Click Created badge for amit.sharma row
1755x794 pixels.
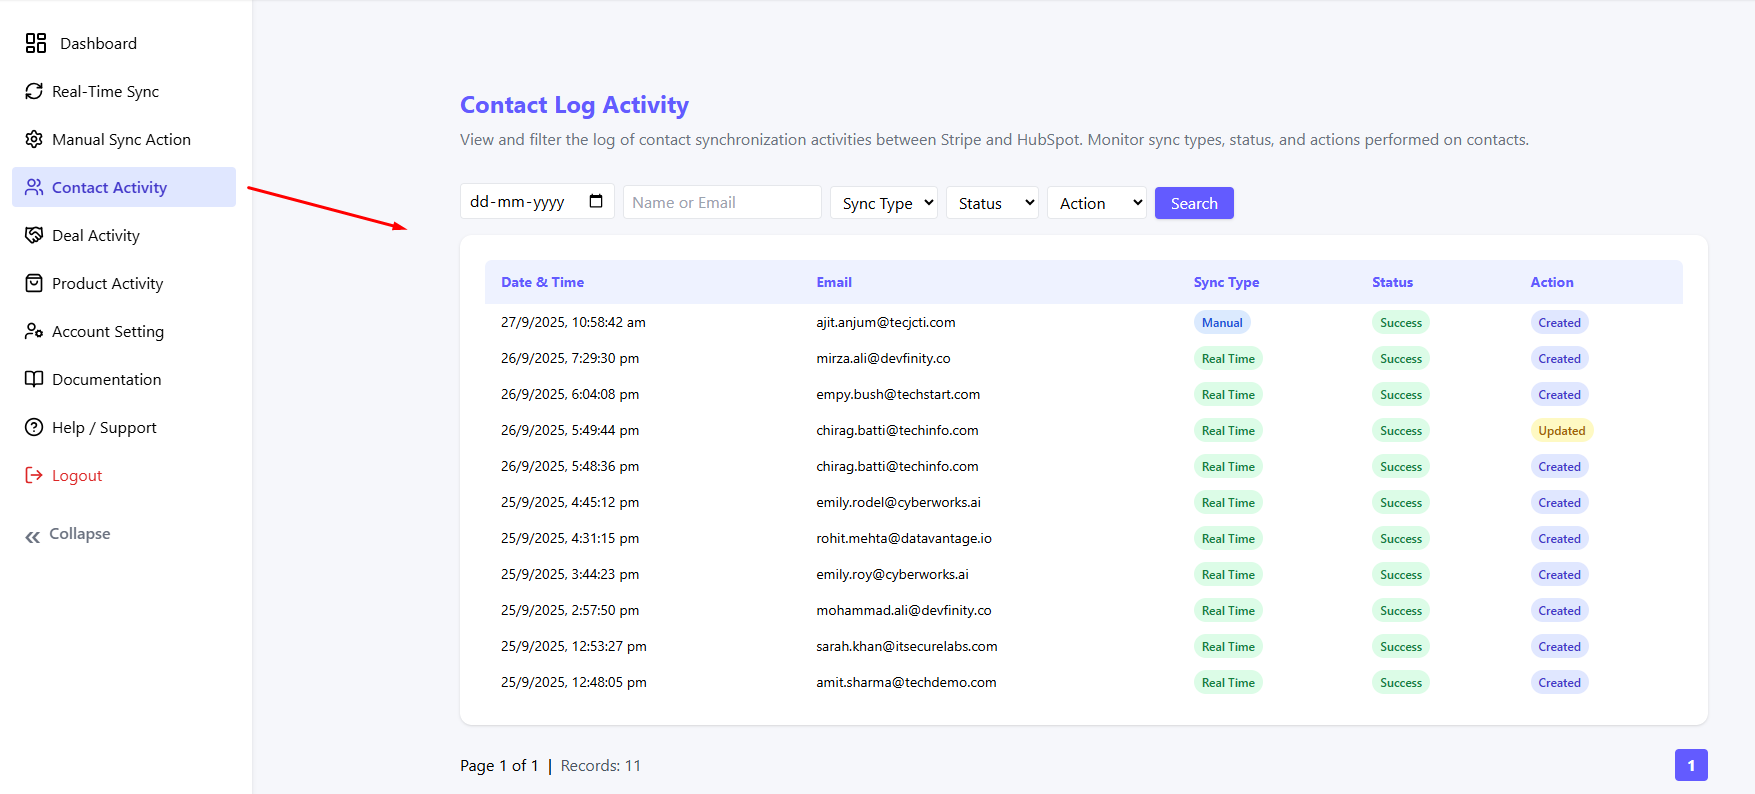pos(1560,683)
